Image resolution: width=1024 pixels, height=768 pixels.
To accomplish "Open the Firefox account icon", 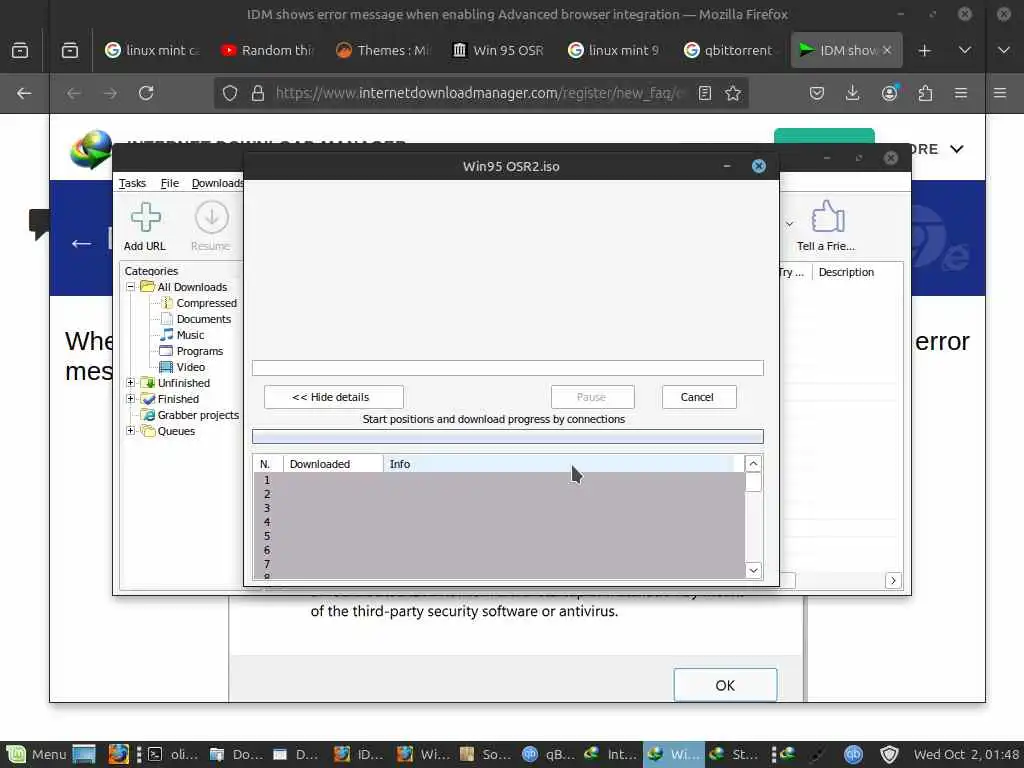I will 889,93.
